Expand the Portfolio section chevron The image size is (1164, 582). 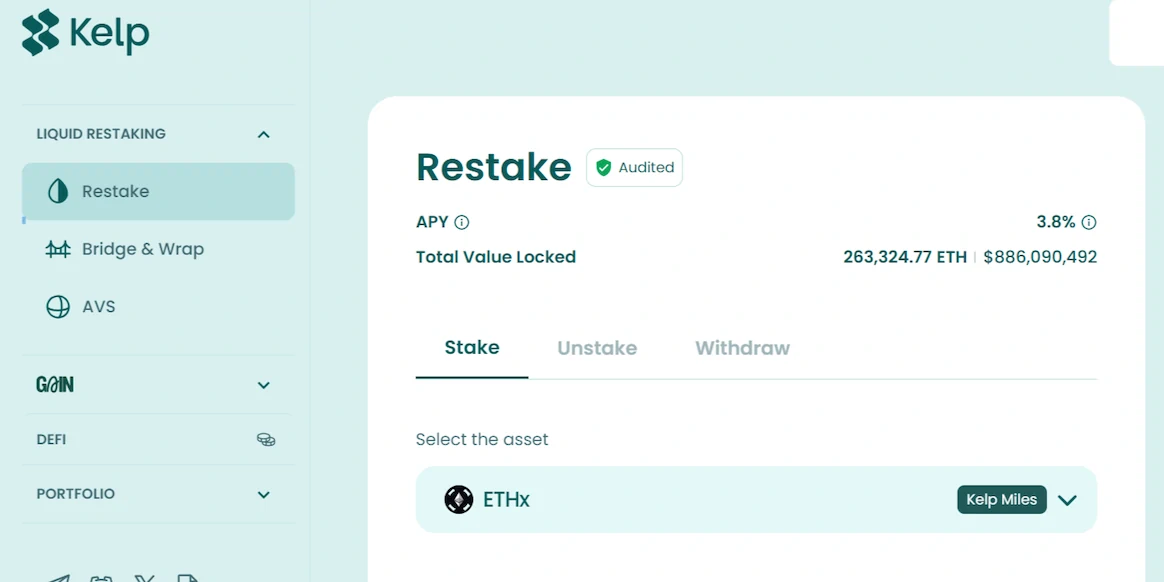264,494
